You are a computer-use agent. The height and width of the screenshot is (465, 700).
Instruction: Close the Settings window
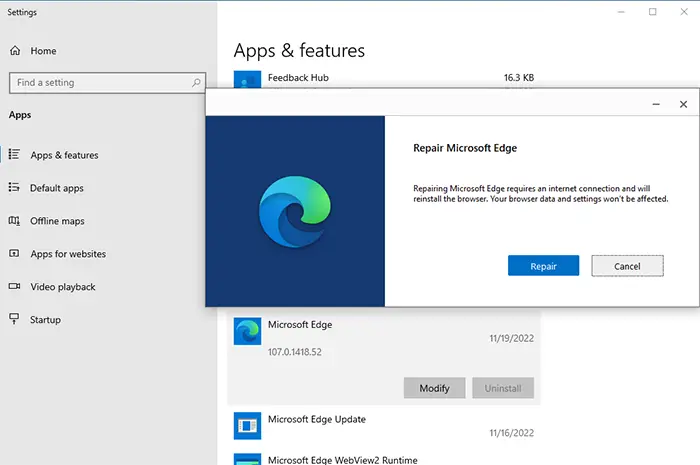[684, 12]
